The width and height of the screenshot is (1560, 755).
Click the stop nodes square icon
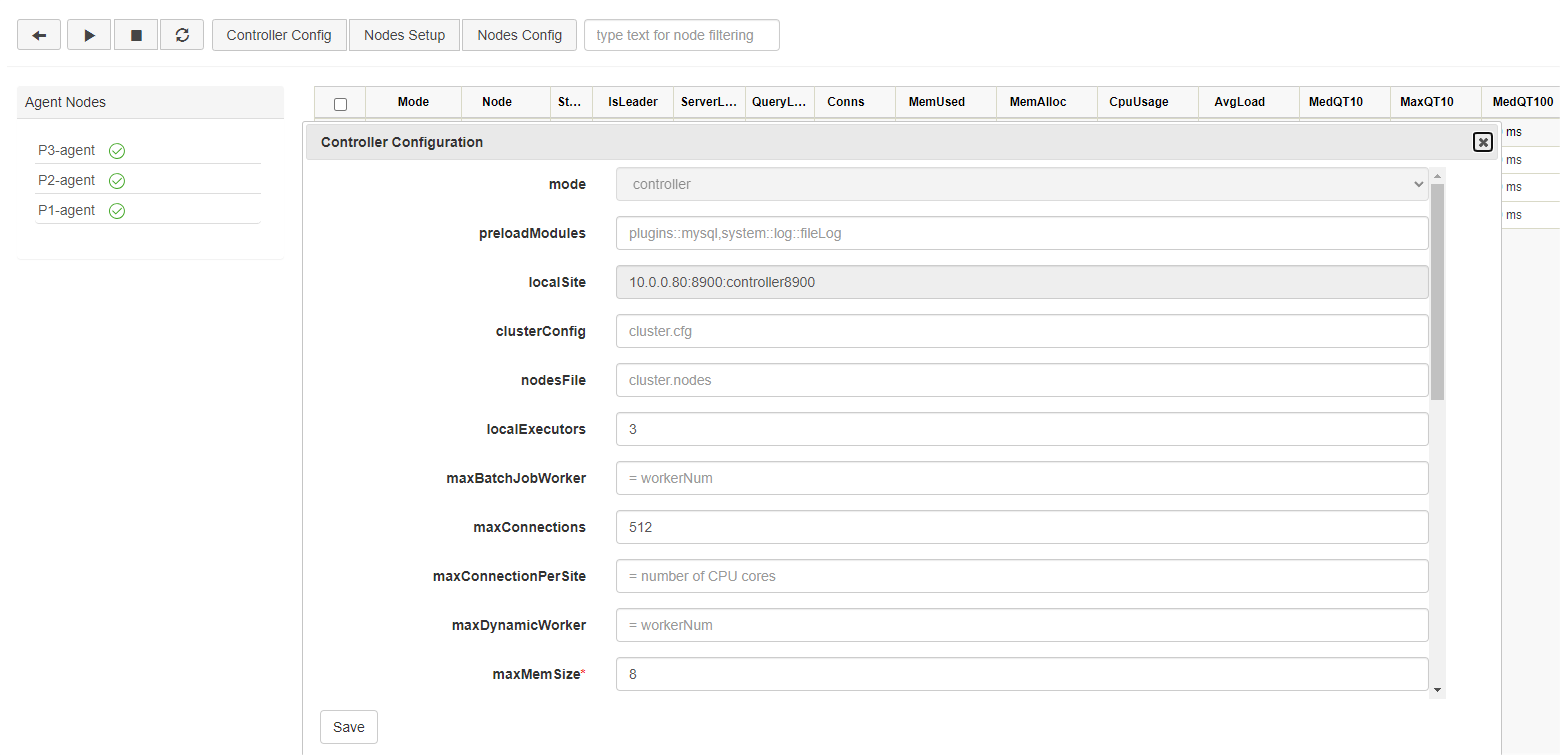(136, 35)
